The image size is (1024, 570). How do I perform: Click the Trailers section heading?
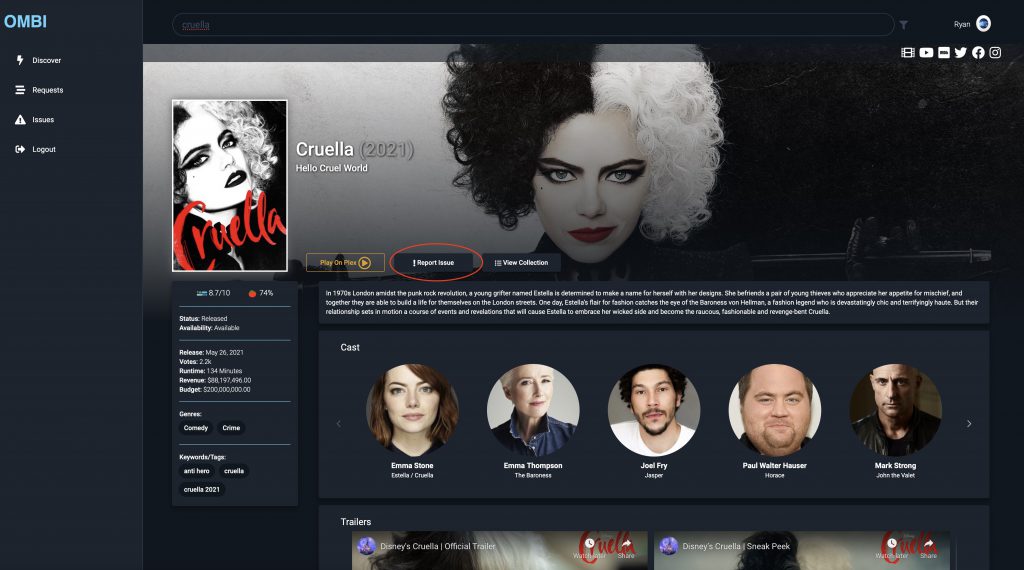(x=356, y=522)
